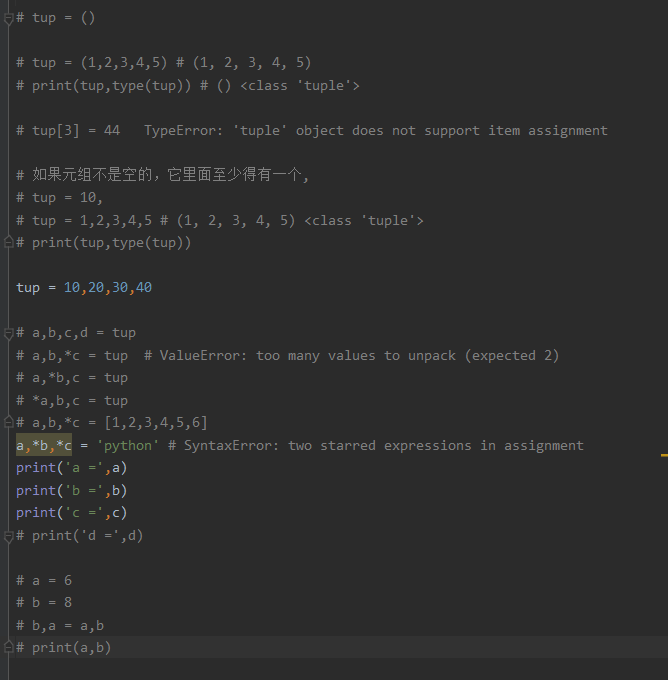Collapse fold marker beside '# print(tup,type(tup))' line end
Image resolution: width=668 pixels, height=680 pixels.
8,243
